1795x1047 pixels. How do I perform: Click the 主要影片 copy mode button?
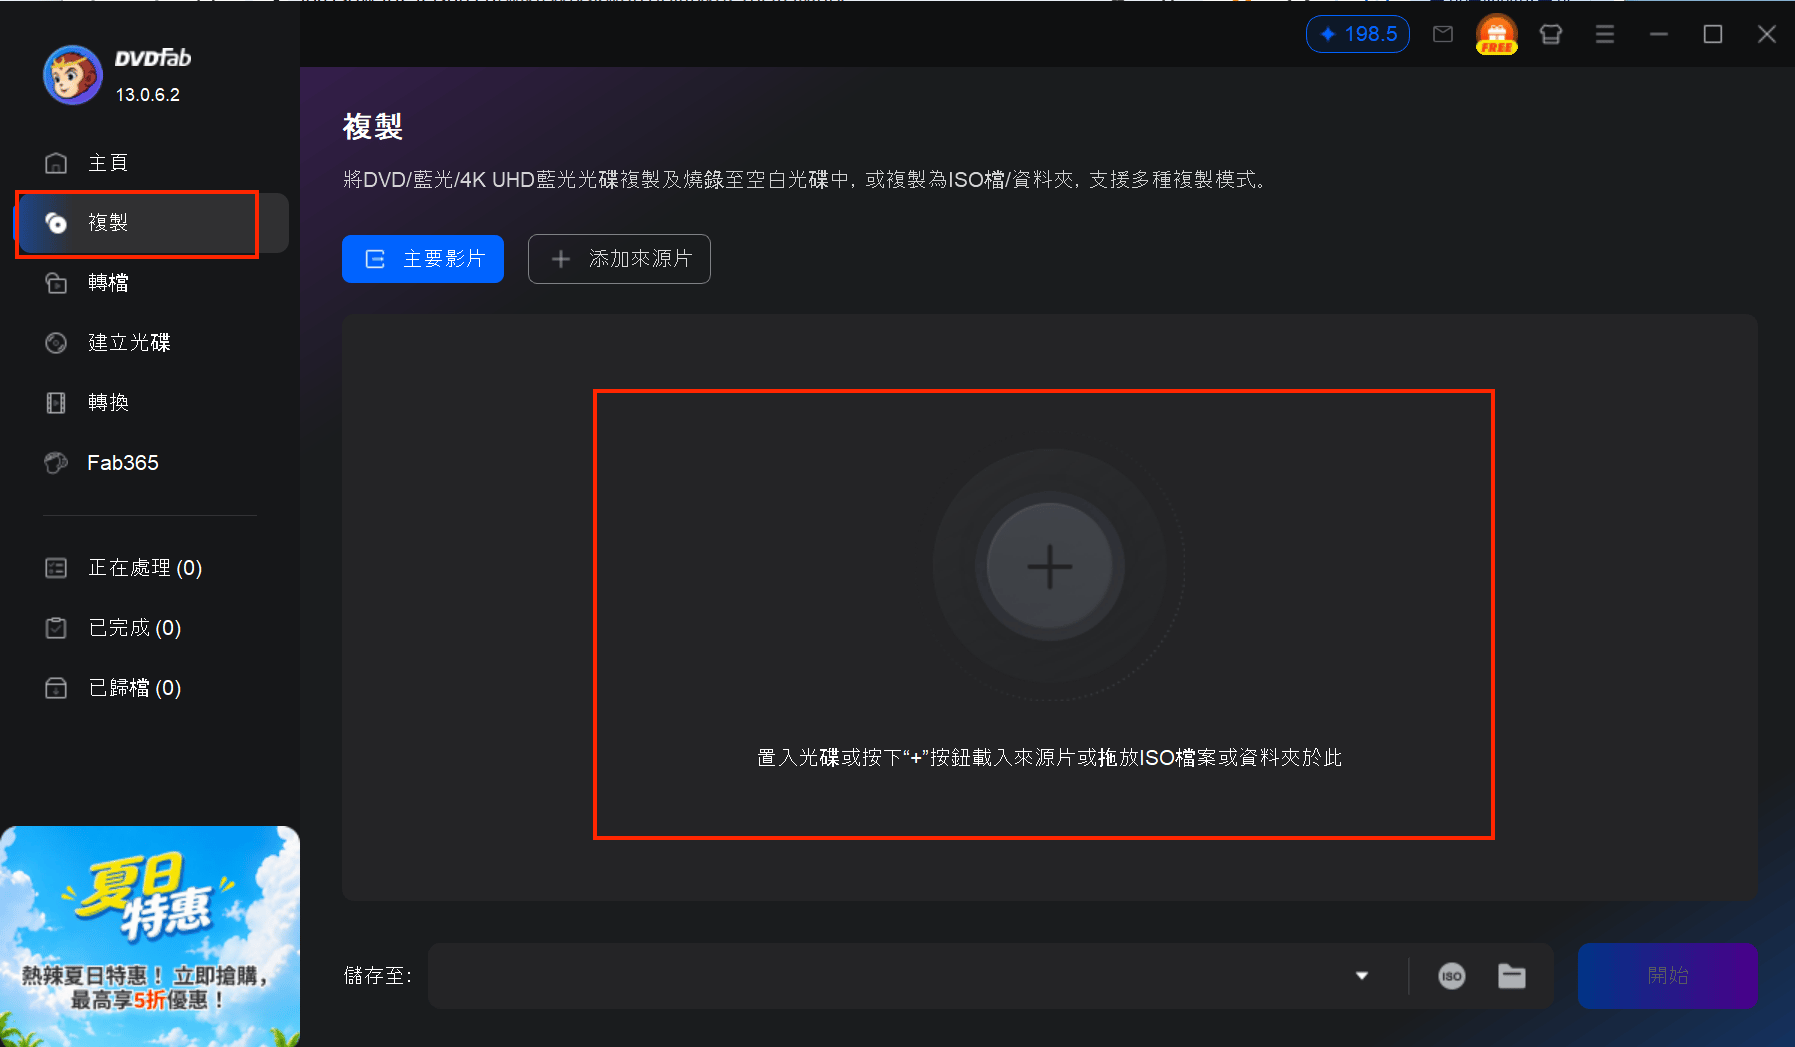pyautogui.click(x=423, y=259)
